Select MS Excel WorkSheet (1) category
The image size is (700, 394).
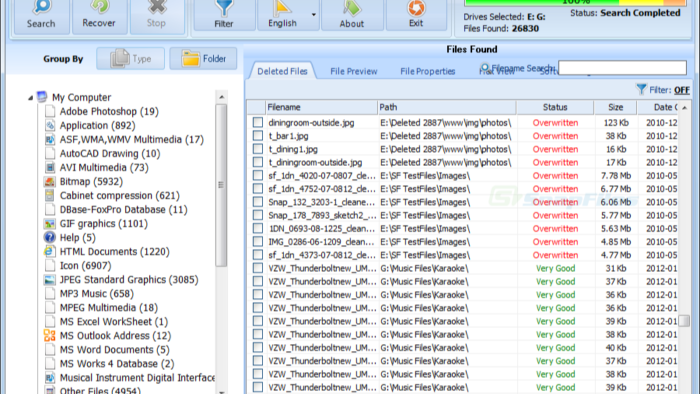click(114, 322)
